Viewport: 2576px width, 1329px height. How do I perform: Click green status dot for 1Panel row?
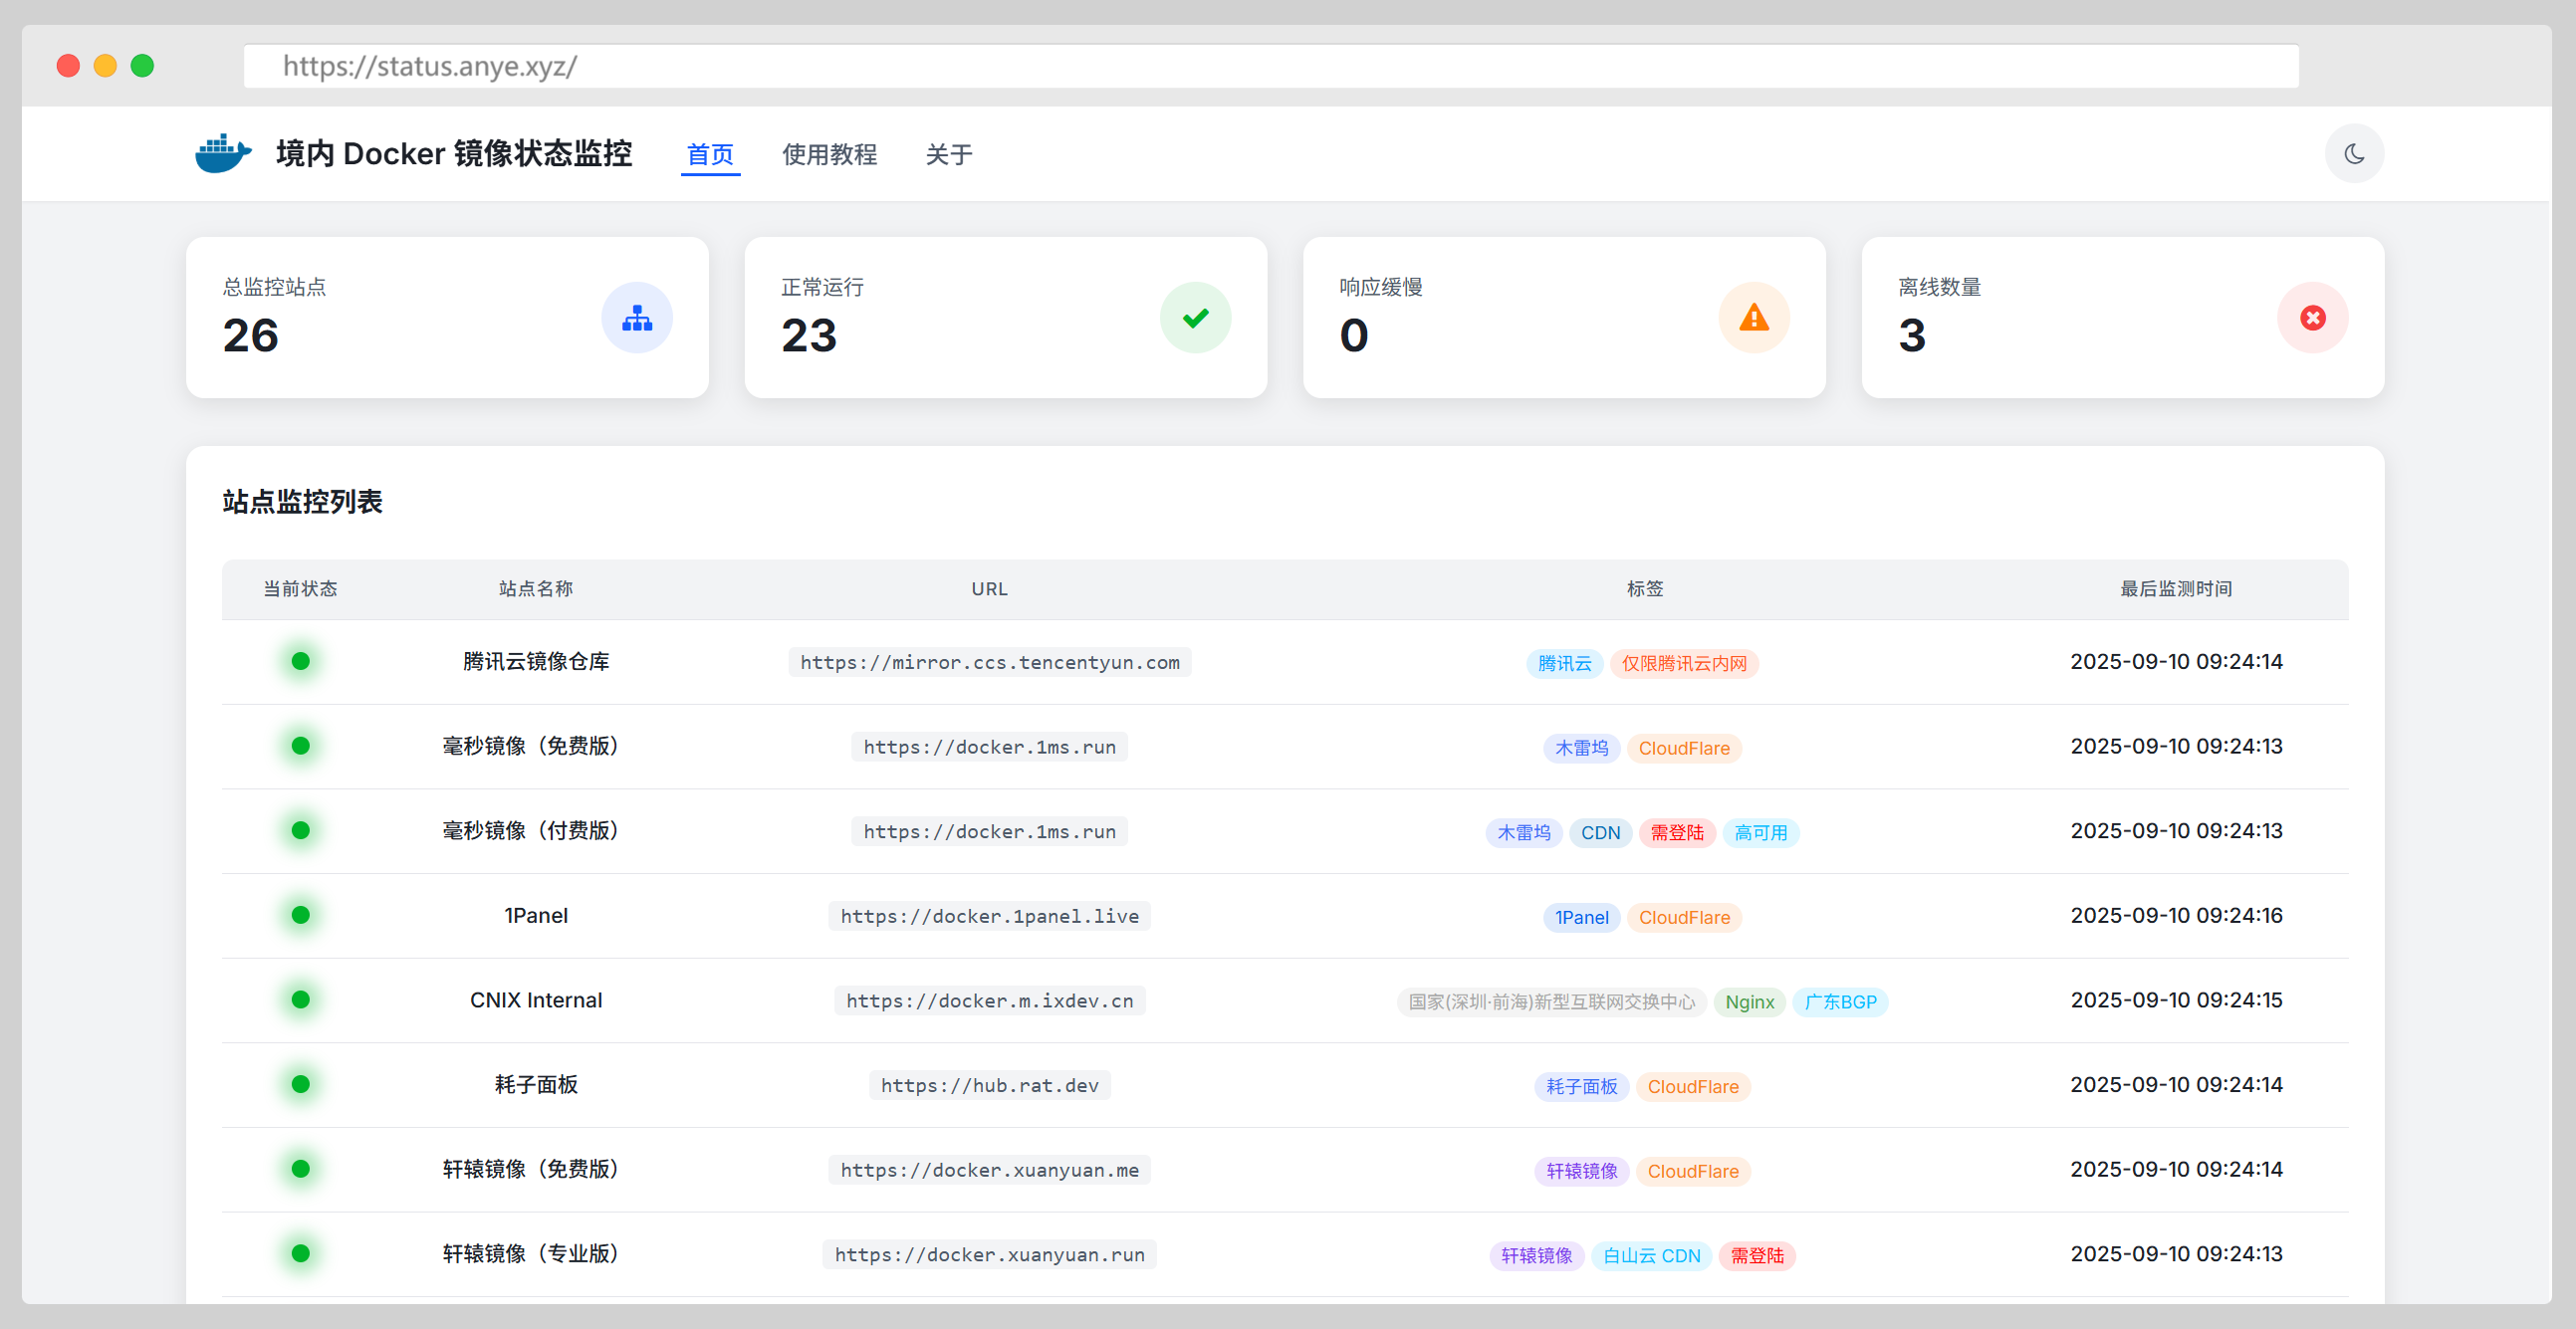[x=300, y=915]
